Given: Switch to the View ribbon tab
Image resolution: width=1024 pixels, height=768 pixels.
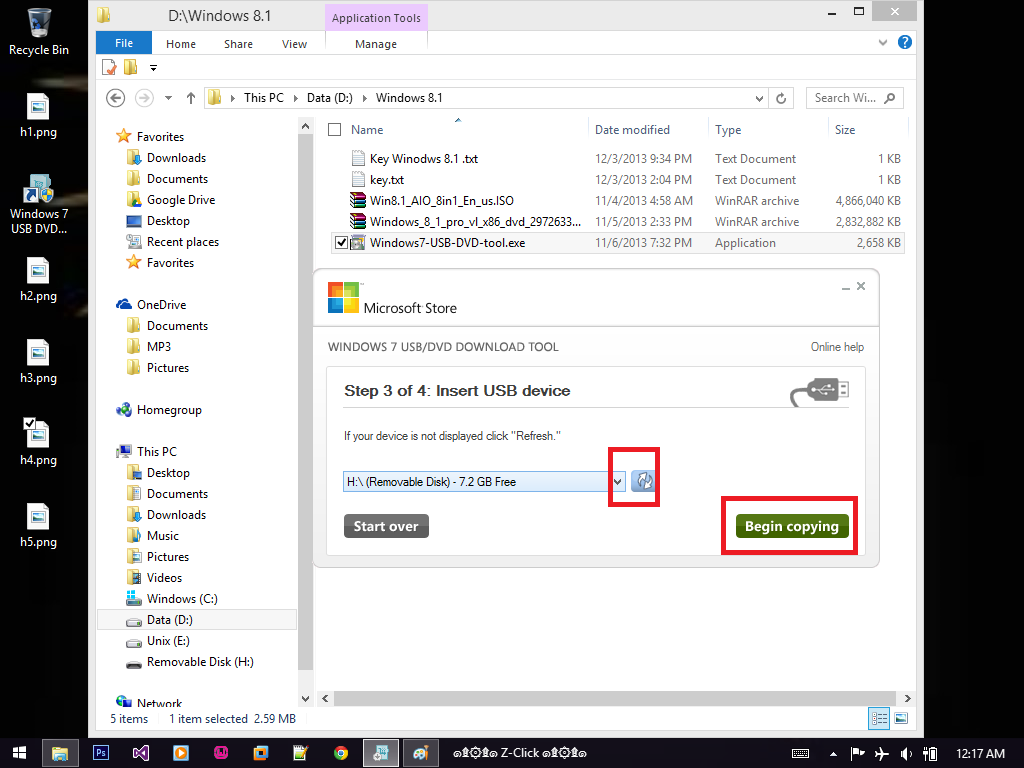Looking at the screenshot, I should click(x=295, y=44).
